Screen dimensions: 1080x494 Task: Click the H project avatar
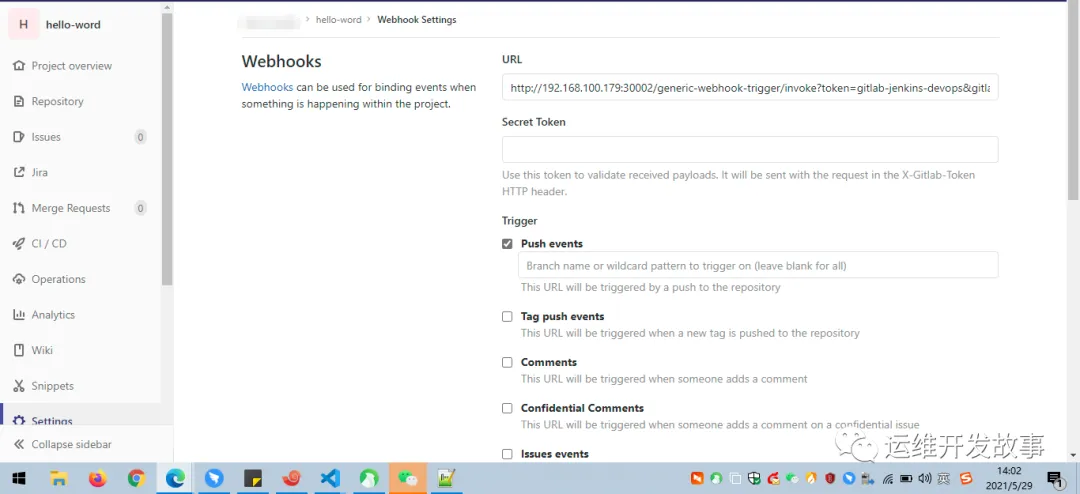click(23, 24)
